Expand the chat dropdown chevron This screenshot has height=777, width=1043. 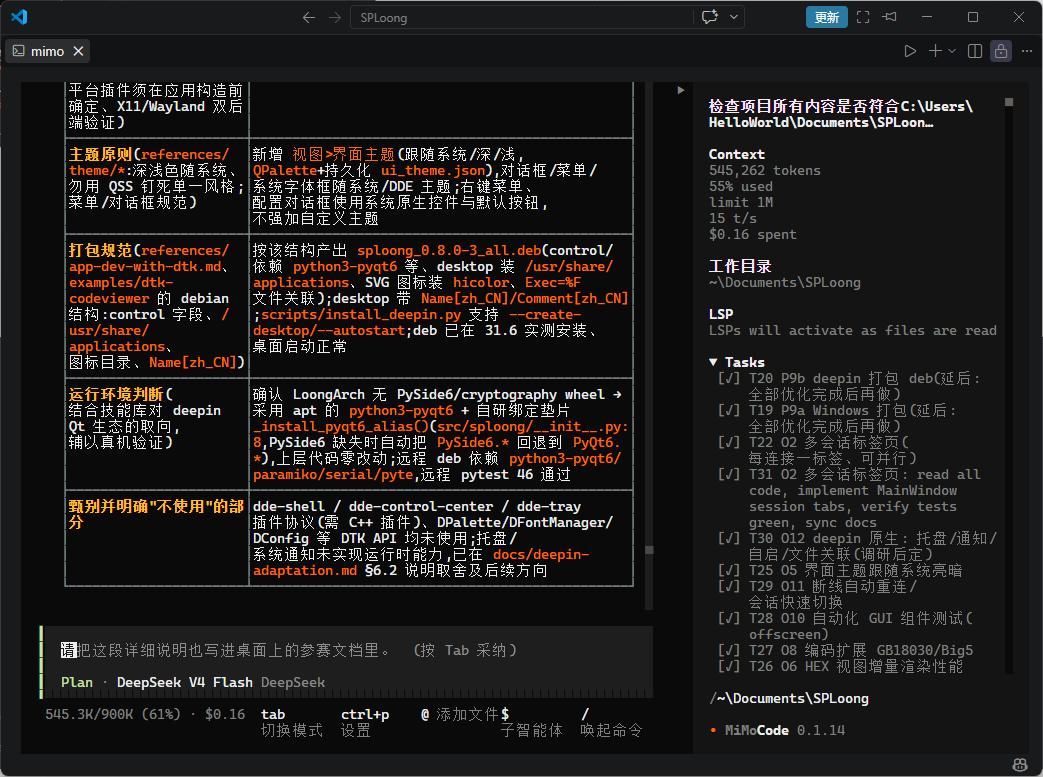coord(734,17)
